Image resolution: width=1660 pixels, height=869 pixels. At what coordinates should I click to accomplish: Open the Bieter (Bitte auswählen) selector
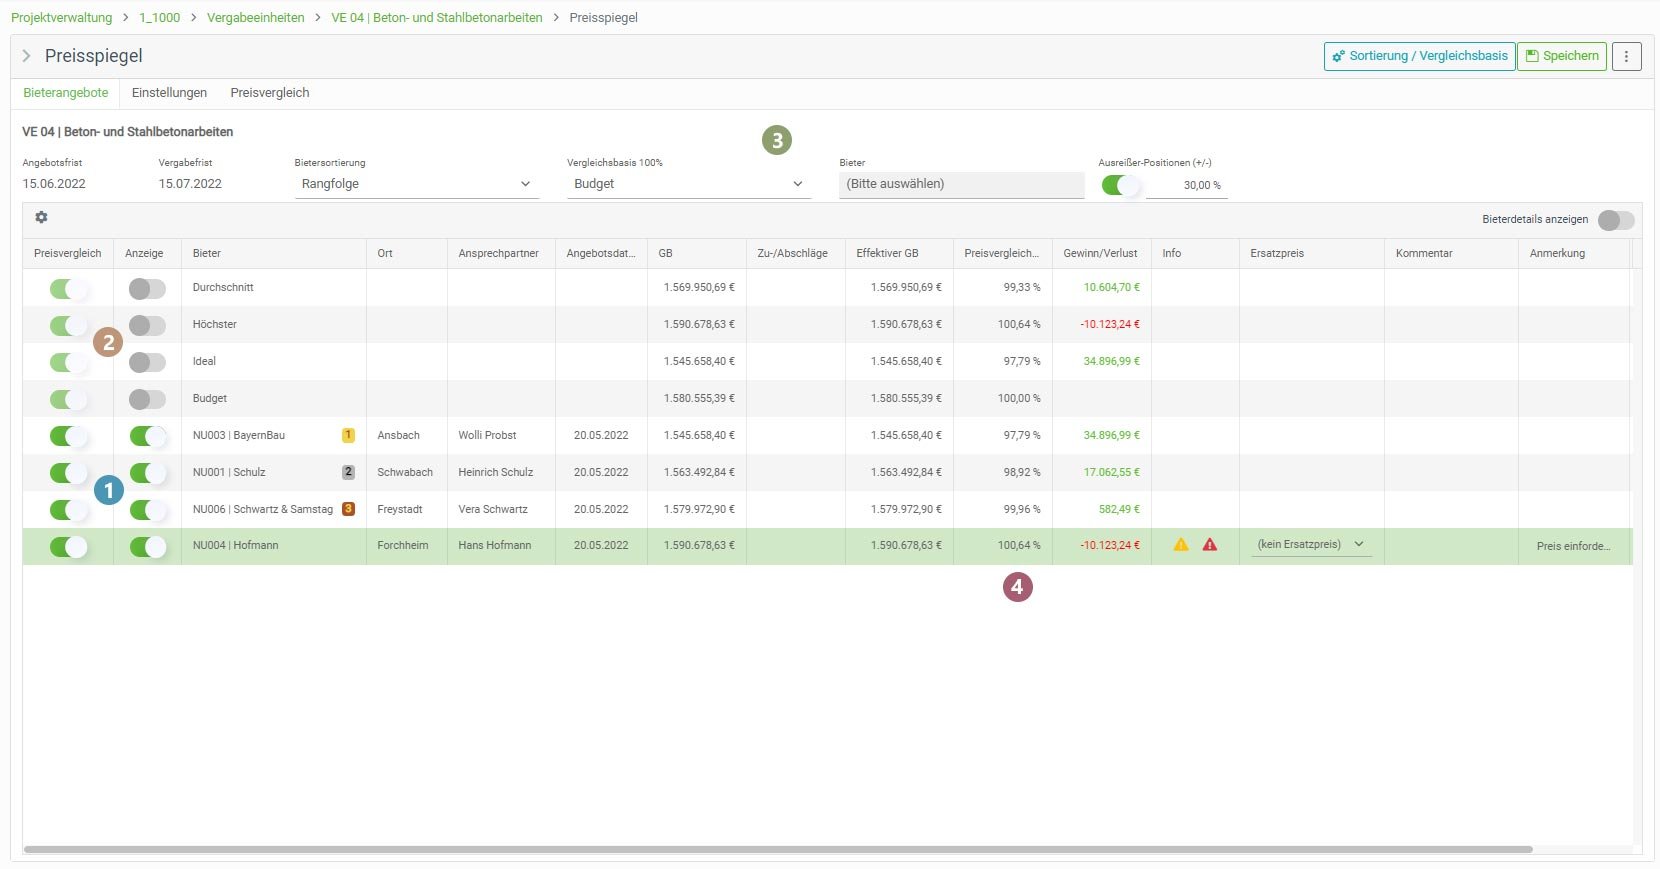pos(961,184)
